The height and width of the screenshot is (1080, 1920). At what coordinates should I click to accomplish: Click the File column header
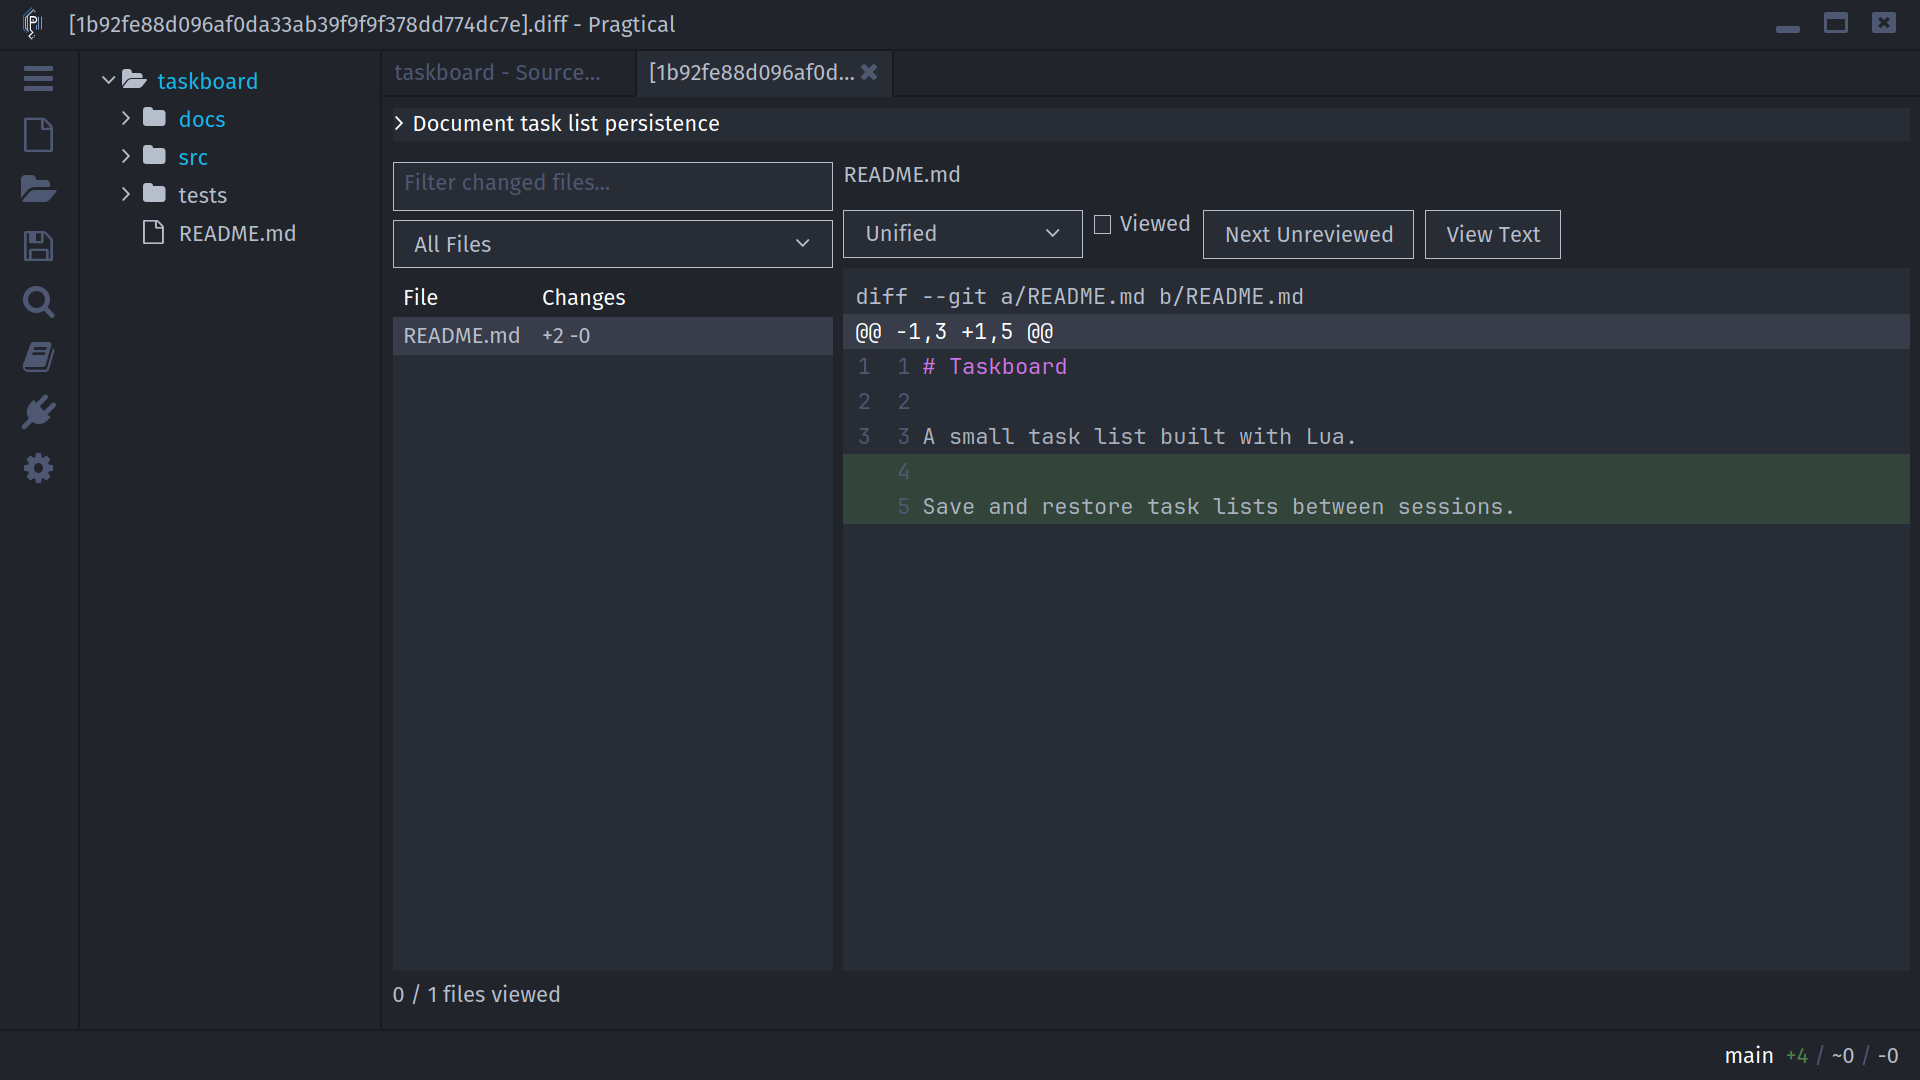click(x=421, y=297)
